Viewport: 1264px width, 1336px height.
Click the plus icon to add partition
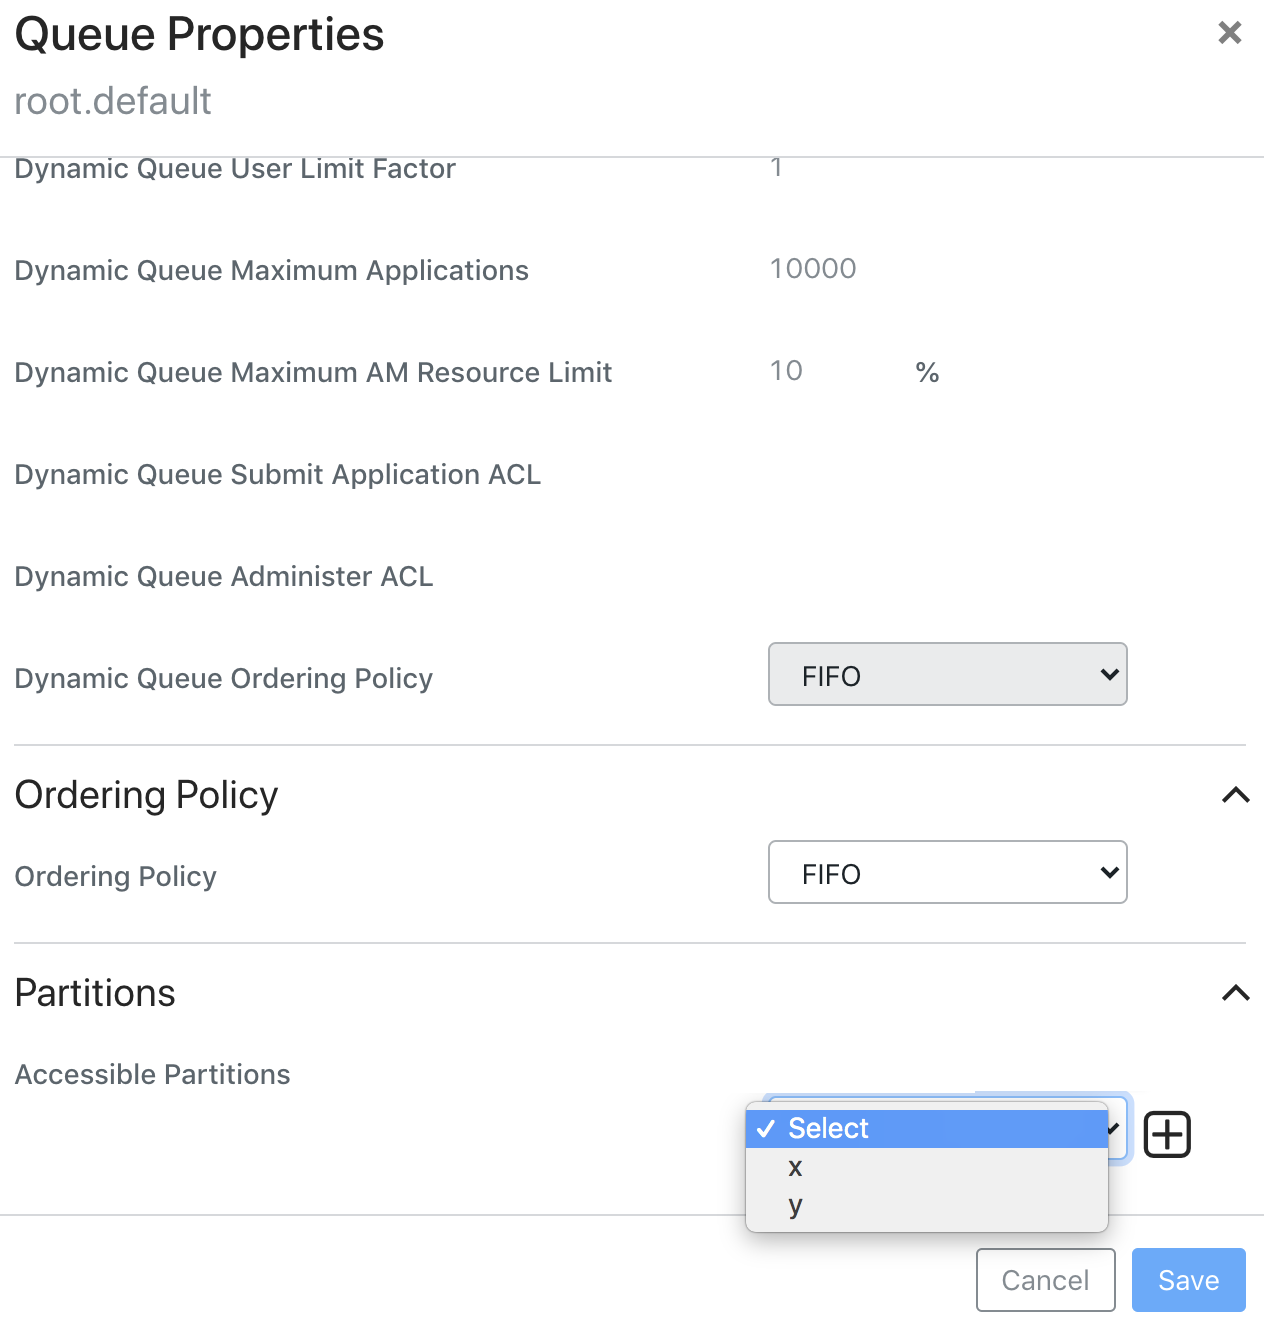tap(1166, 1134)
